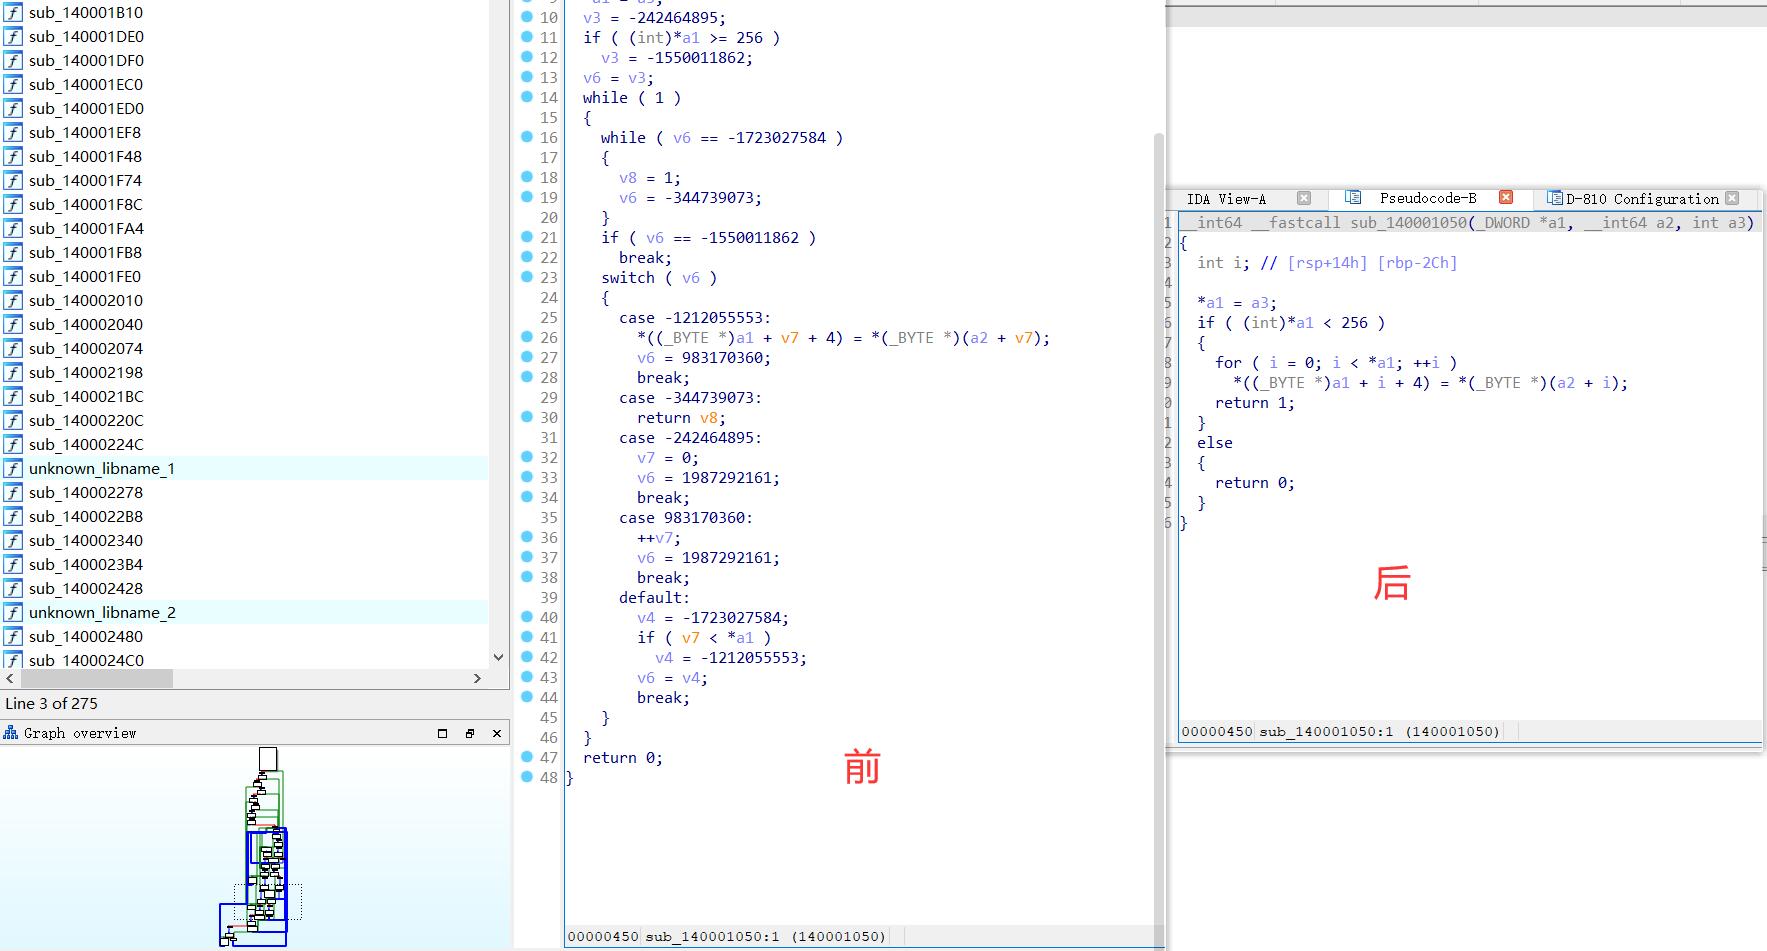Click the functions list horizontal scrollbar thumb
Viewport: 1767px width, 951px height.
96,679
